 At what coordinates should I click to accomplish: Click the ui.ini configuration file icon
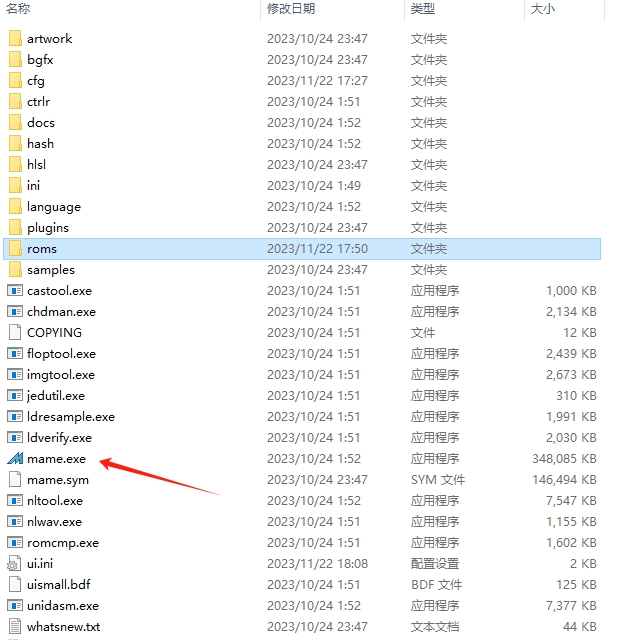14,564
